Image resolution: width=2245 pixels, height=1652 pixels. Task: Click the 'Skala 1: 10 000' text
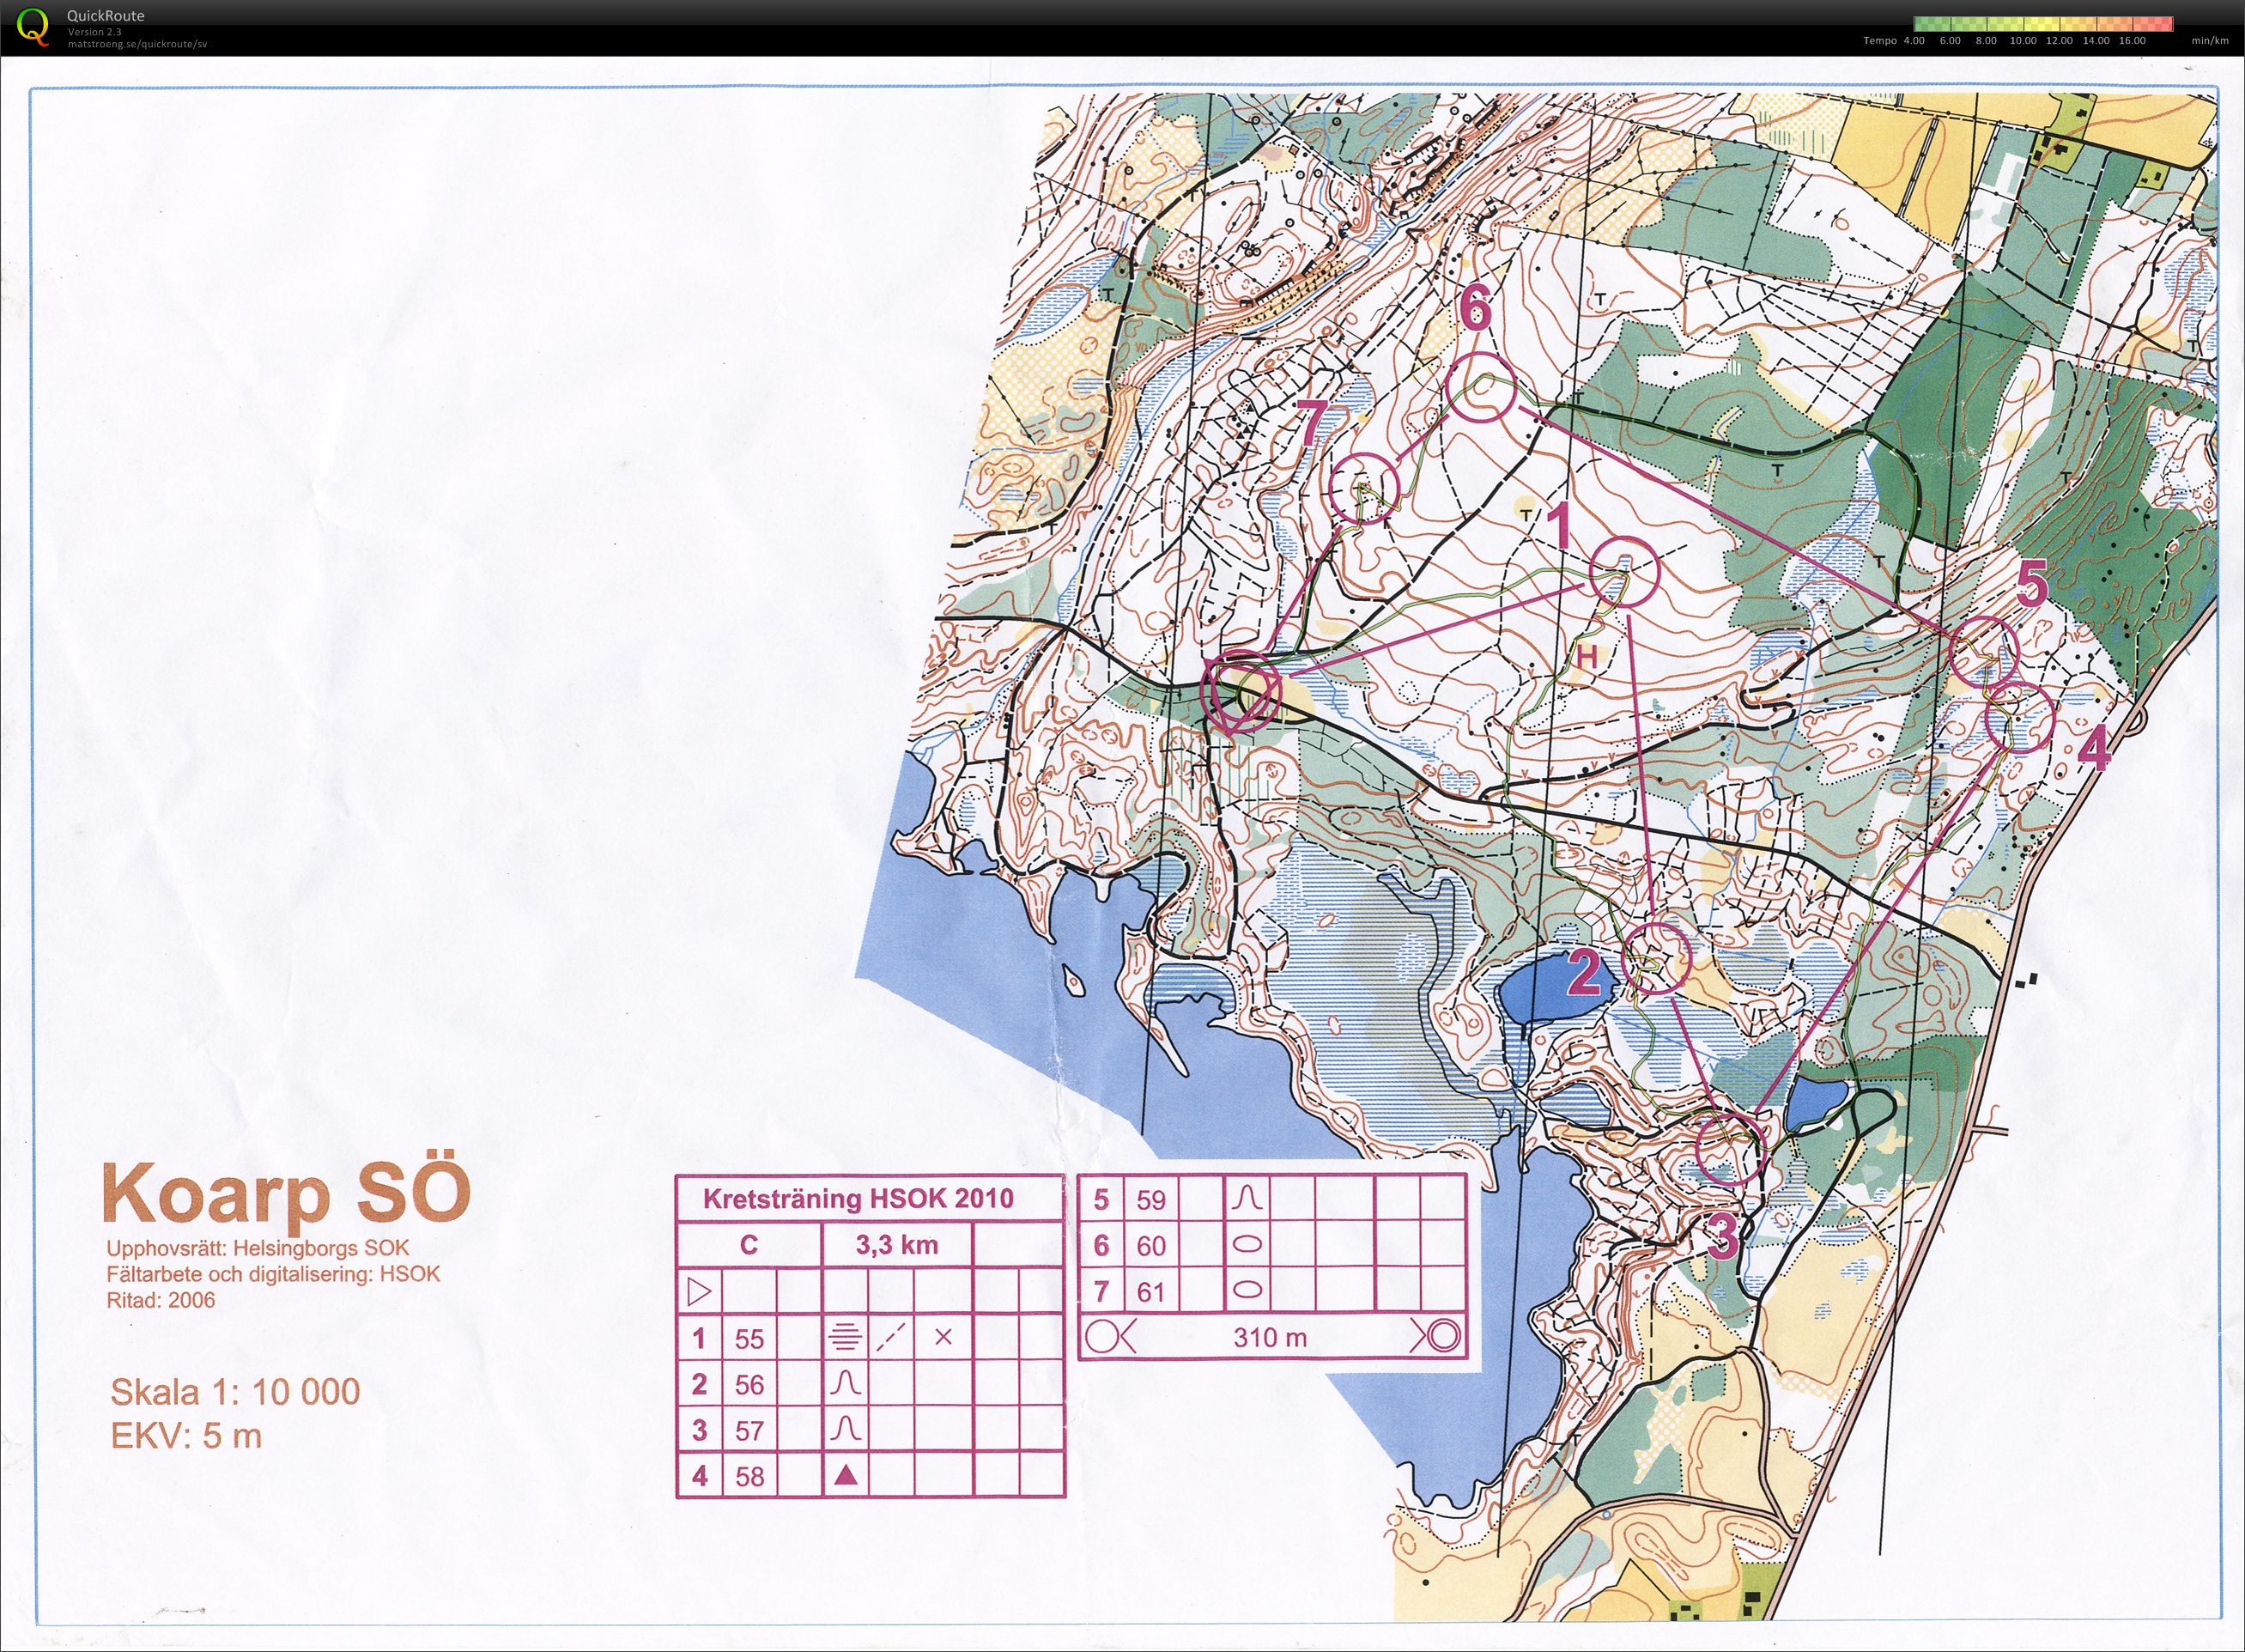[x=235, y=1392]
